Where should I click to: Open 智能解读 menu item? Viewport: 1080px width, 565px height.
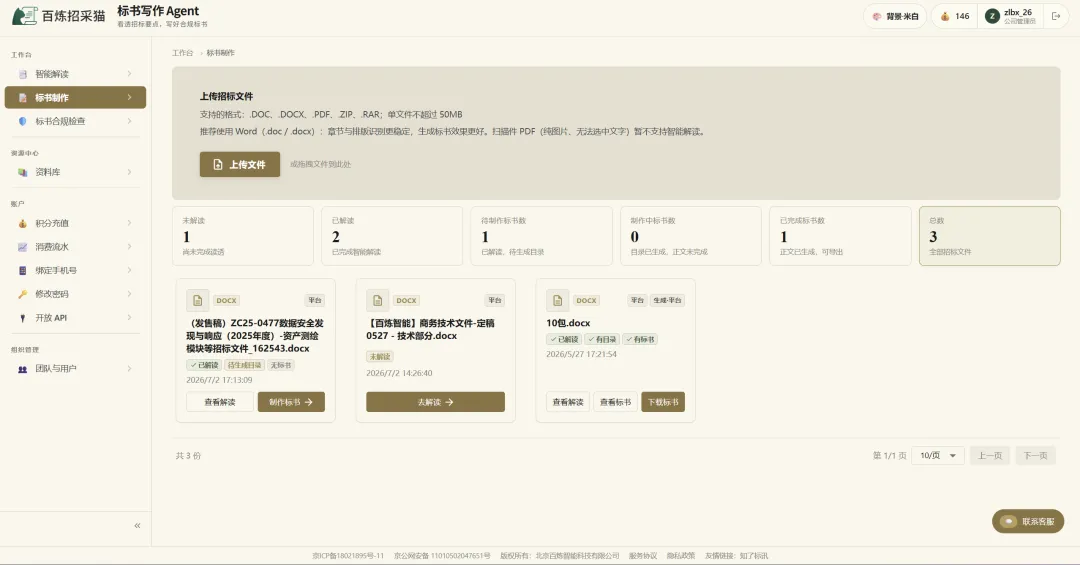(75, 74)
